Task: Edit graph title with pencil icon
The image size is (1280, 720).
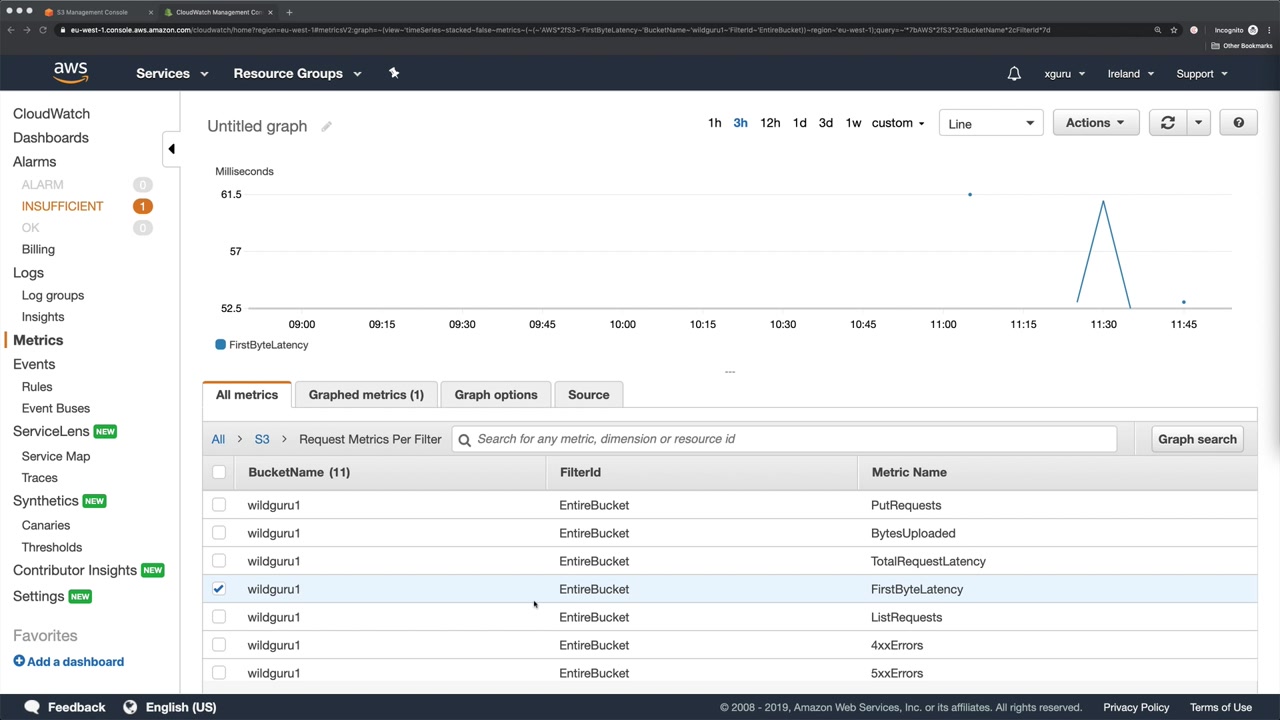Action: coord(327,127)
